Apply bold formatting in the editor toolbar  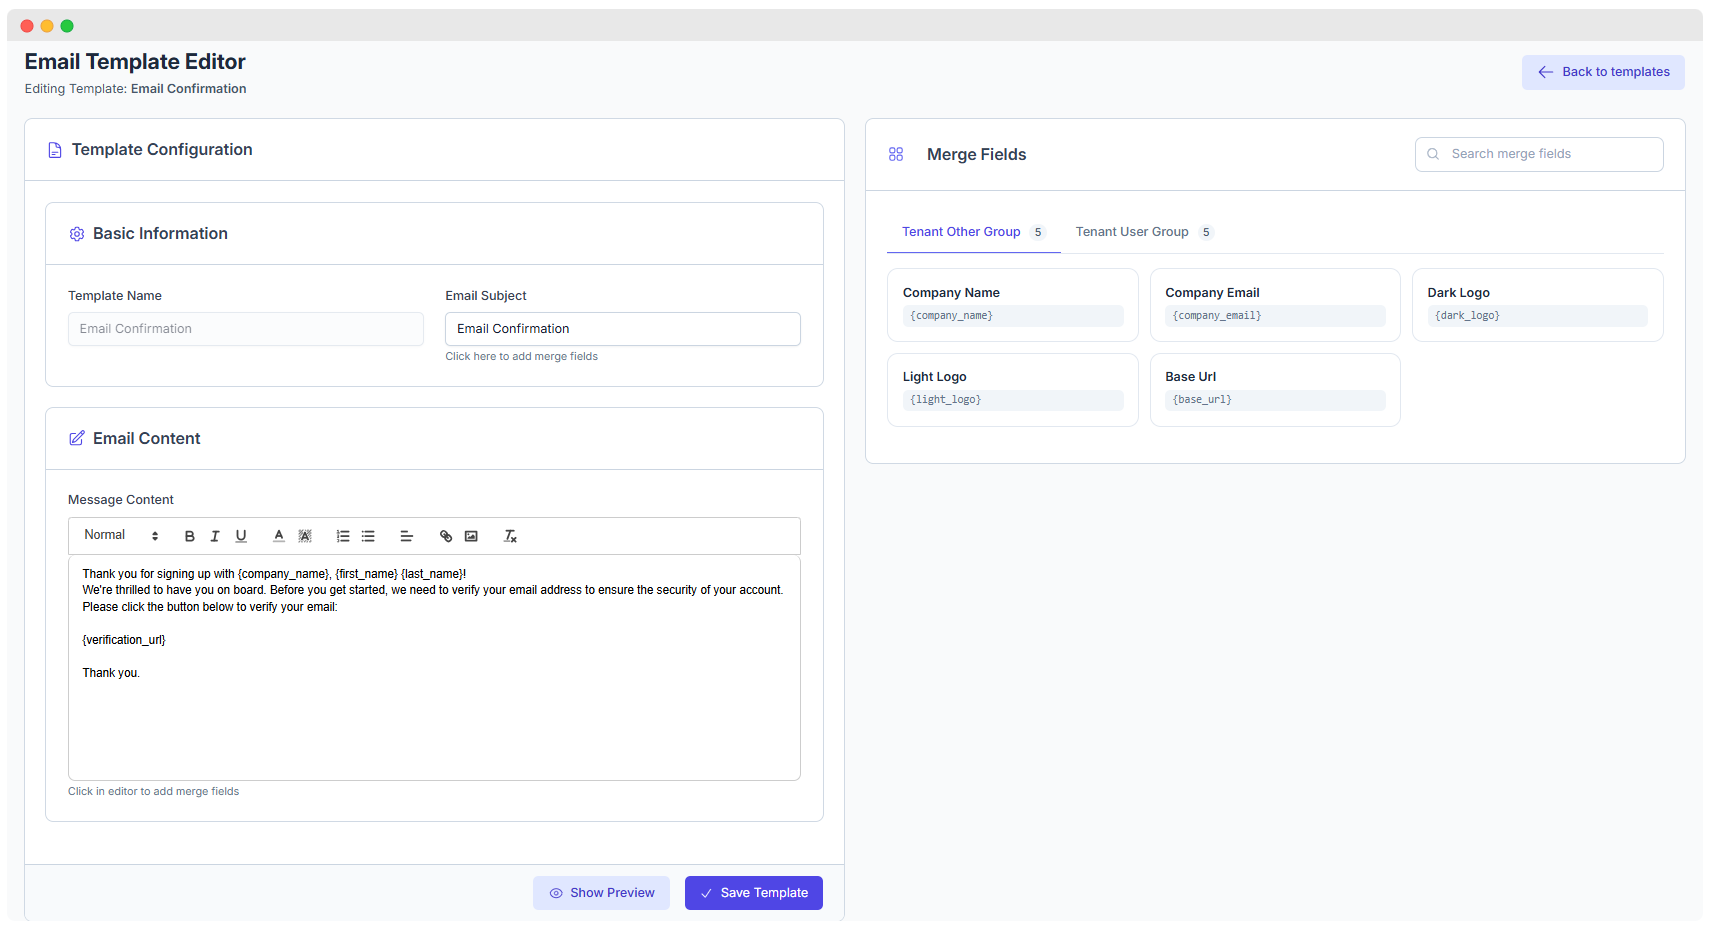pos(189,536)
